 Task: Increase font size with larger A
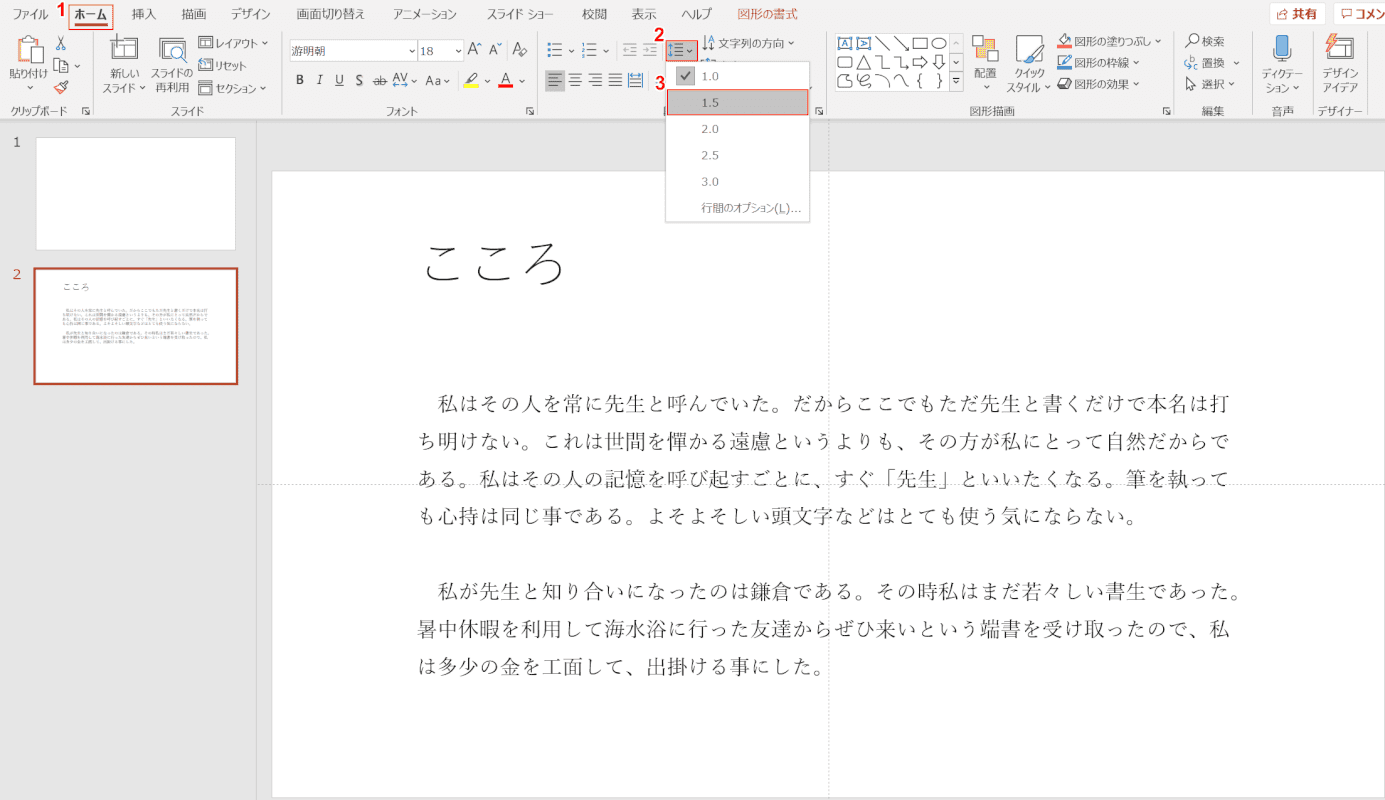tap(475, 49)
